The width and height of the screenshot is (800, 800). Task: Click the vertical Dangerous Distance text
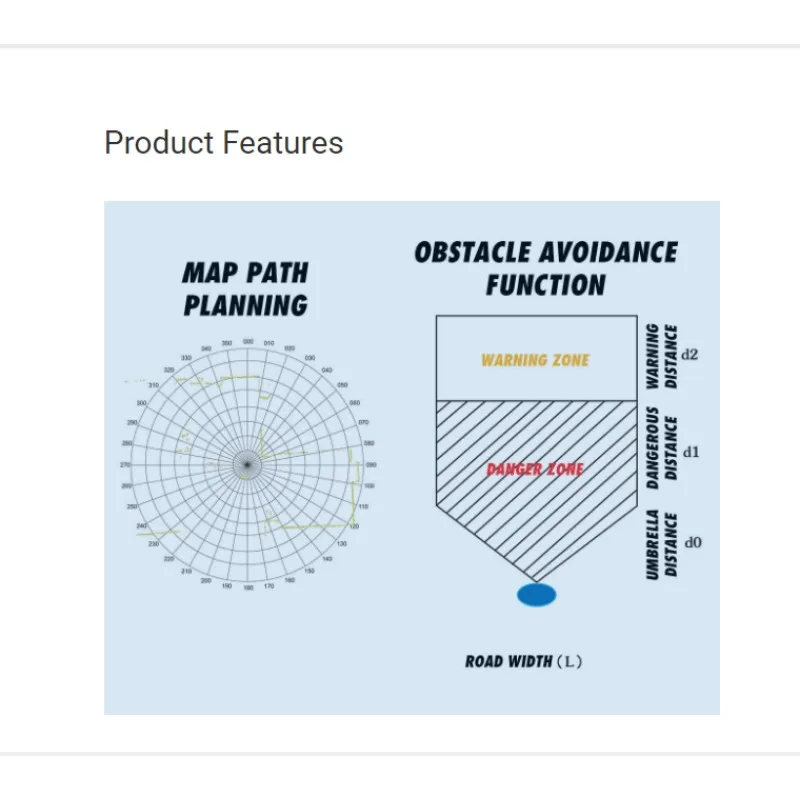point(661,447)
